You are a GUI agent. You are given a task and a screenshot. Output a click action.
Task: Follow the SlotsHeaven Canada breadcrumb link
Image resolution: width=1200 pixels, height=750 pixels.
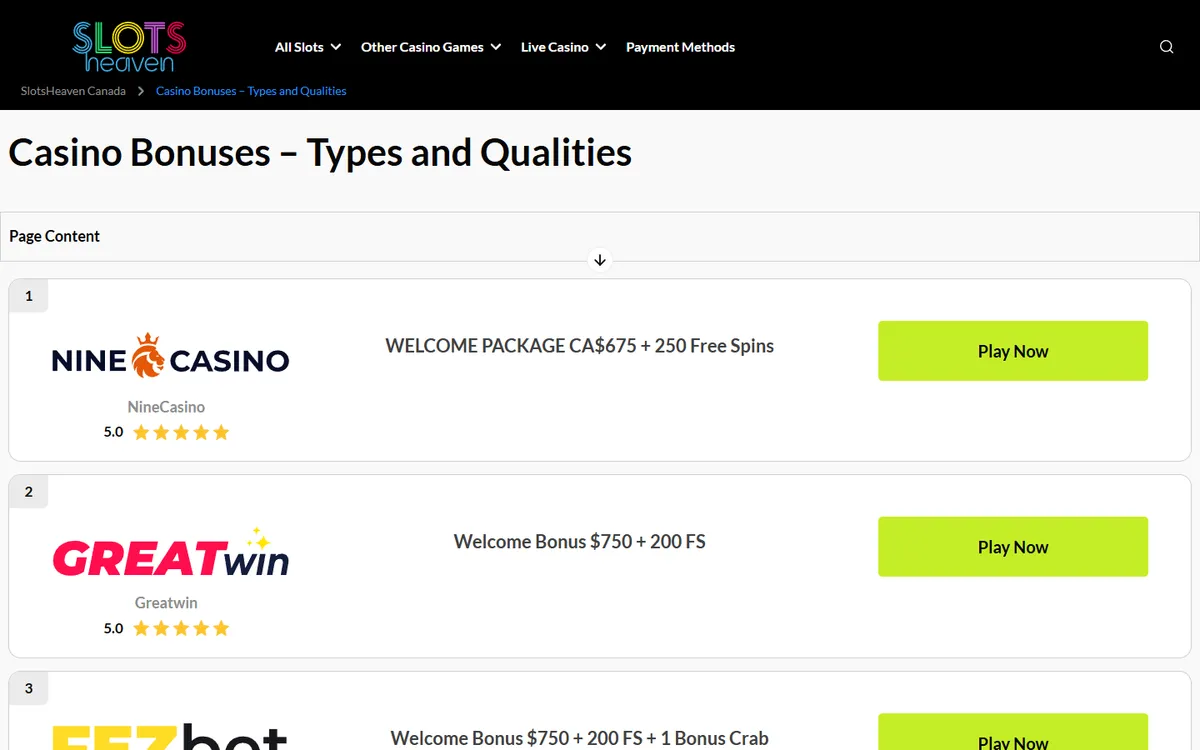point(73,91)
